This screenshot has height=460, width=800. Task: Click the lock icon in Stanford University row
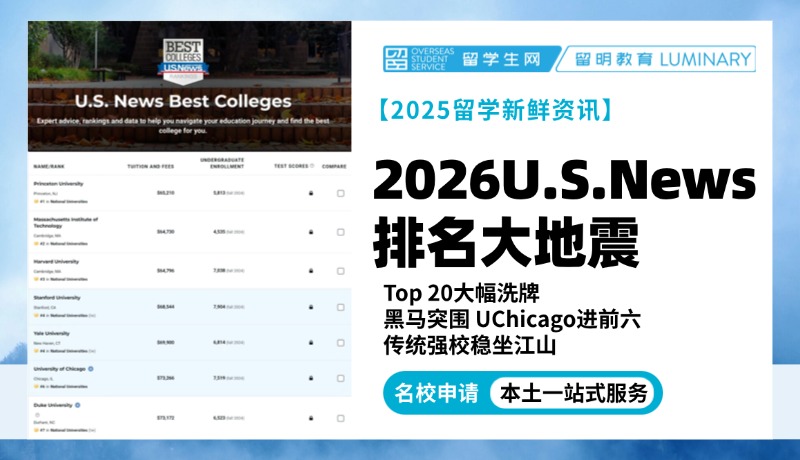click(x=311, y=307)
